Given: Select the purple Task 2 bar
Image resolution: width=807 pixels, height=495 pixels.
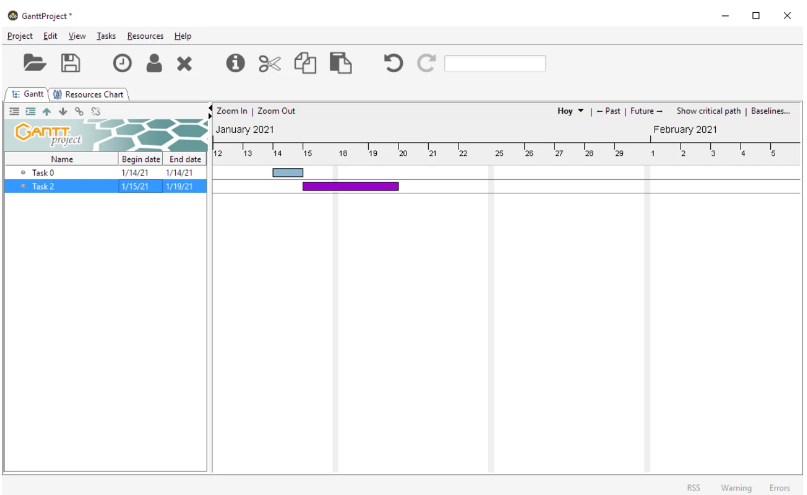Looking at the screenshot, I should pyautogui.click(x=350, y=186).
